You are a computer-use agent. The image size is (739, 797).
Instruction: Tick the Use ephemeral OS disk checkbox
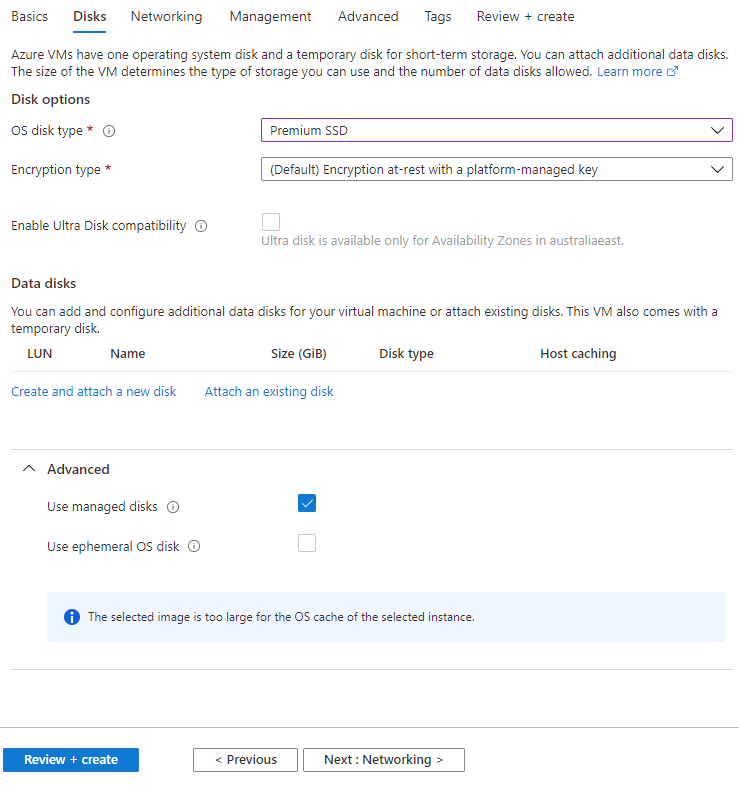307,543
